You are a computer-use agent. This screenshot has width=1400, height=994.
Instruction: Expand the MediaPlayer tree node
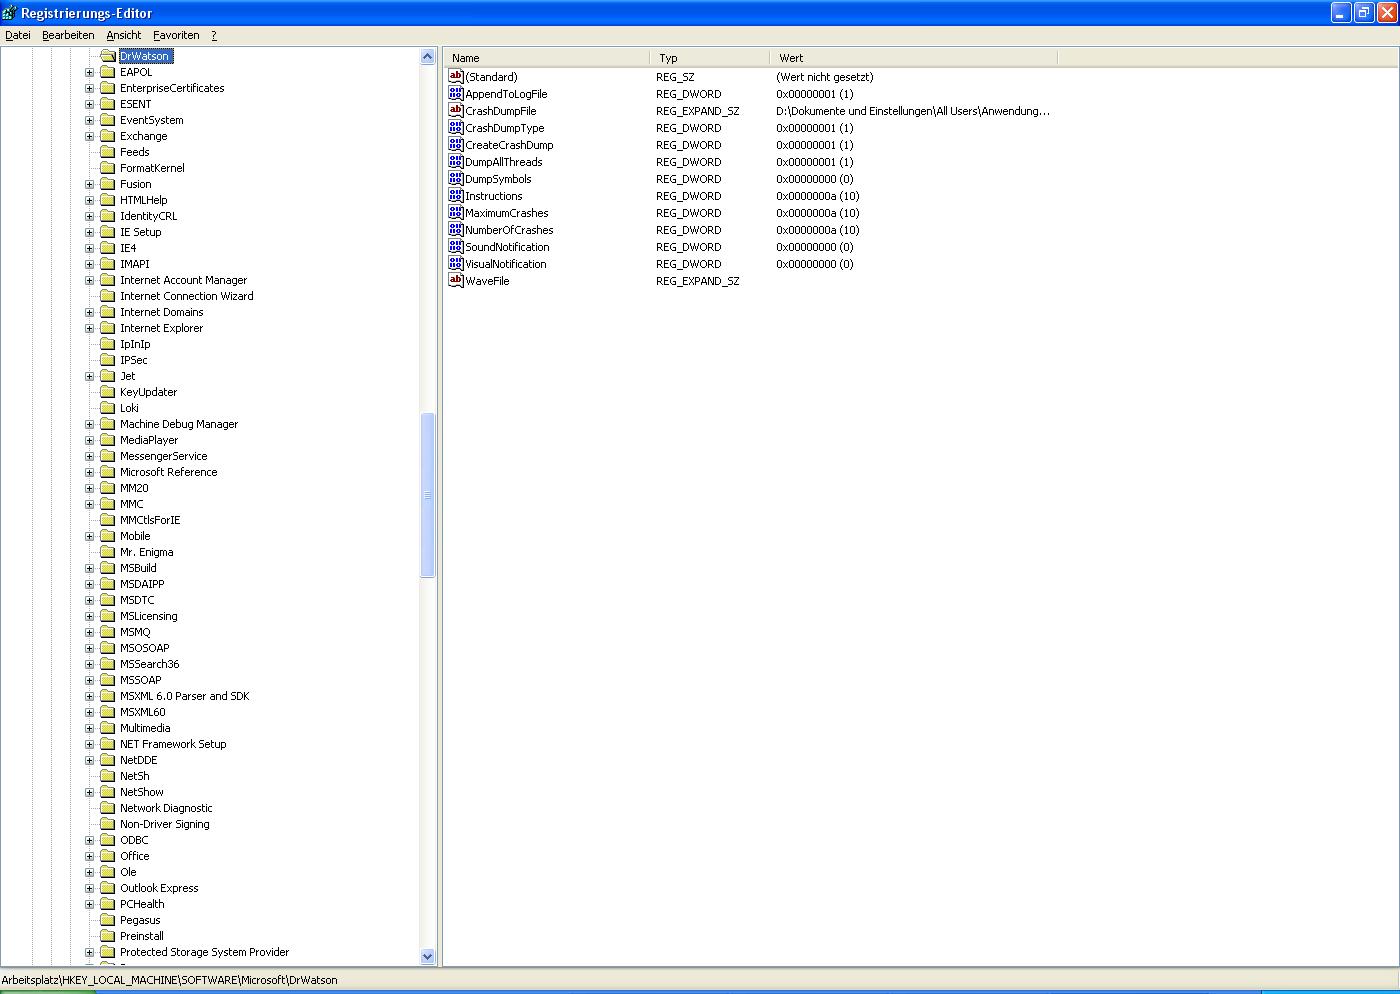89,440
